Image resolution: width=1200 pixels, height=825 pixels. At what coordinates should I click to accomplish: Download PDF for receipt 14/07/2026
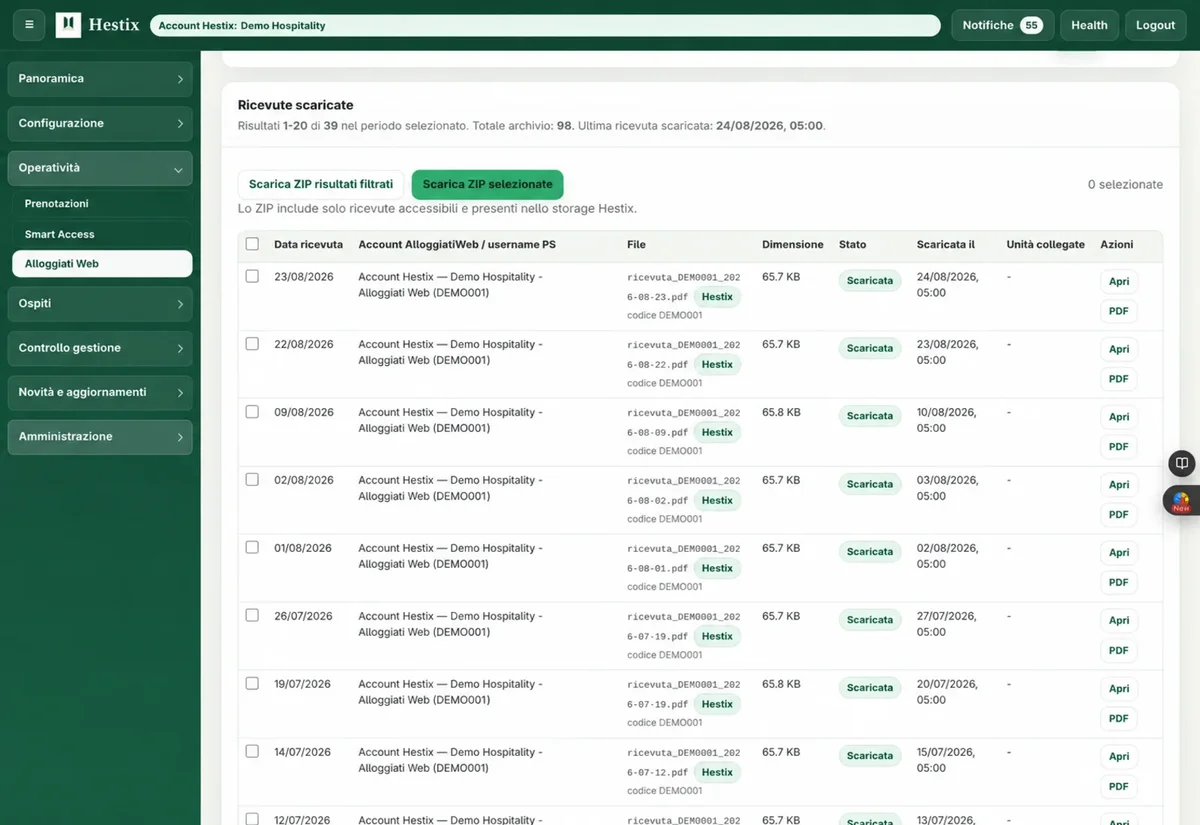[1119, 787]
